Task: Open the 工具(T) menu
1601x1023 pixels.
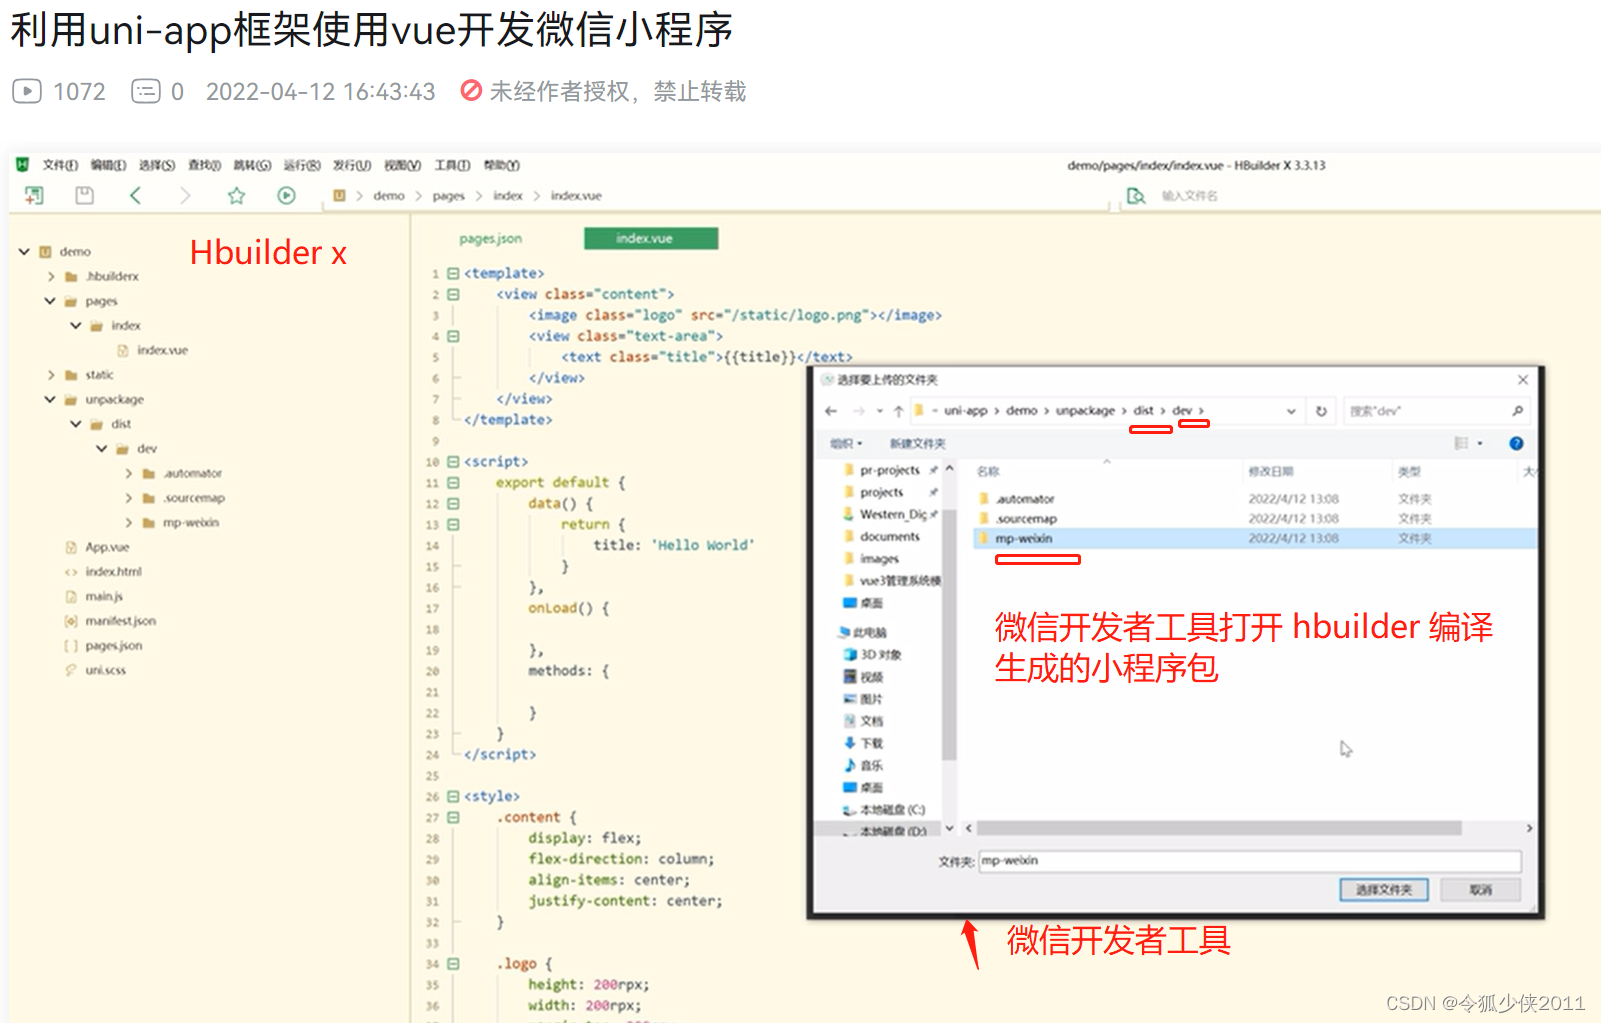Action: pyautogui.click(x=452, y=165)
